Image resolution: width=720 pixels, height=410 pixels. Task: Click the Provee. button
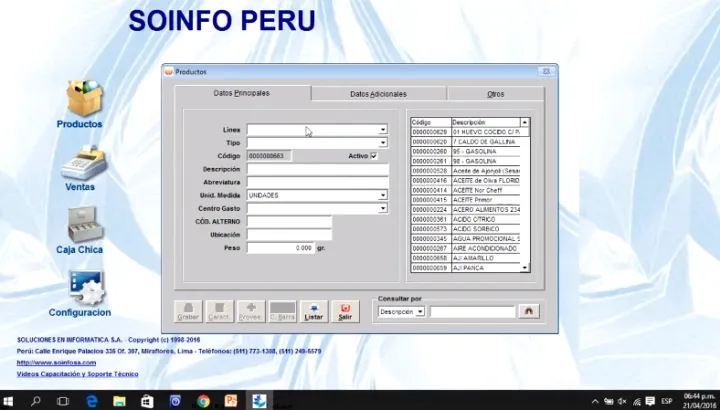(251, 311)
